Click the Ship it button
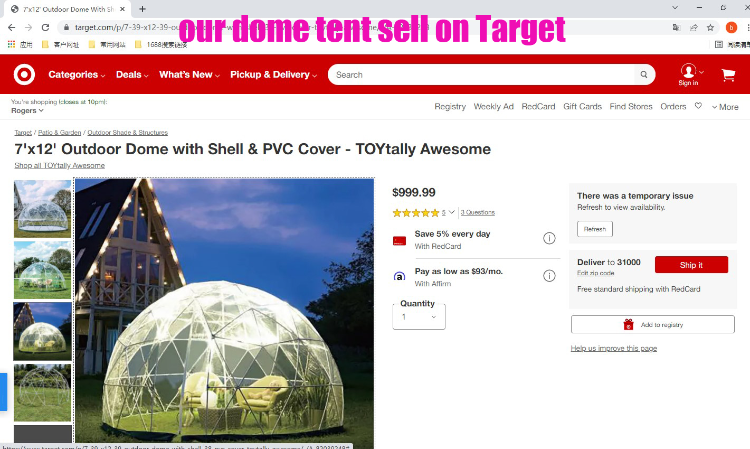 [x=691, y=265]
